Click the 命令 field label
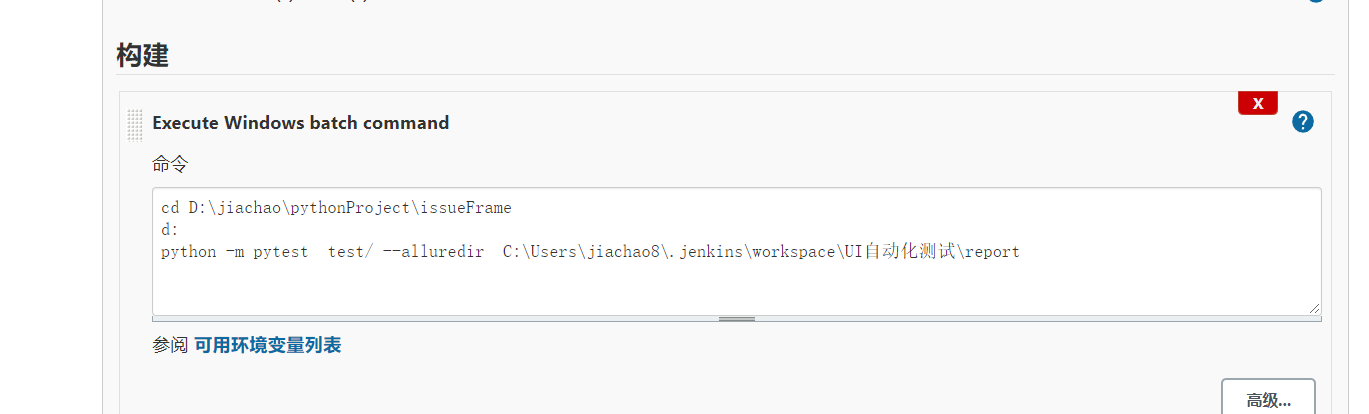 [x=170, y=164]
